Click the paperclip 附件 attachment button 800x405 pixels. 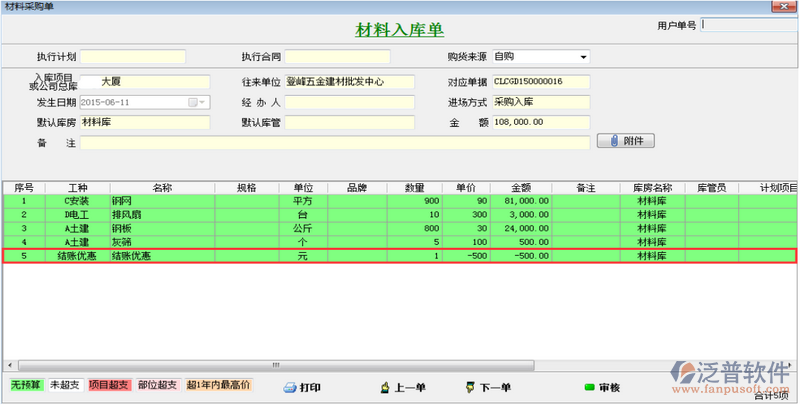pos(625,141)
